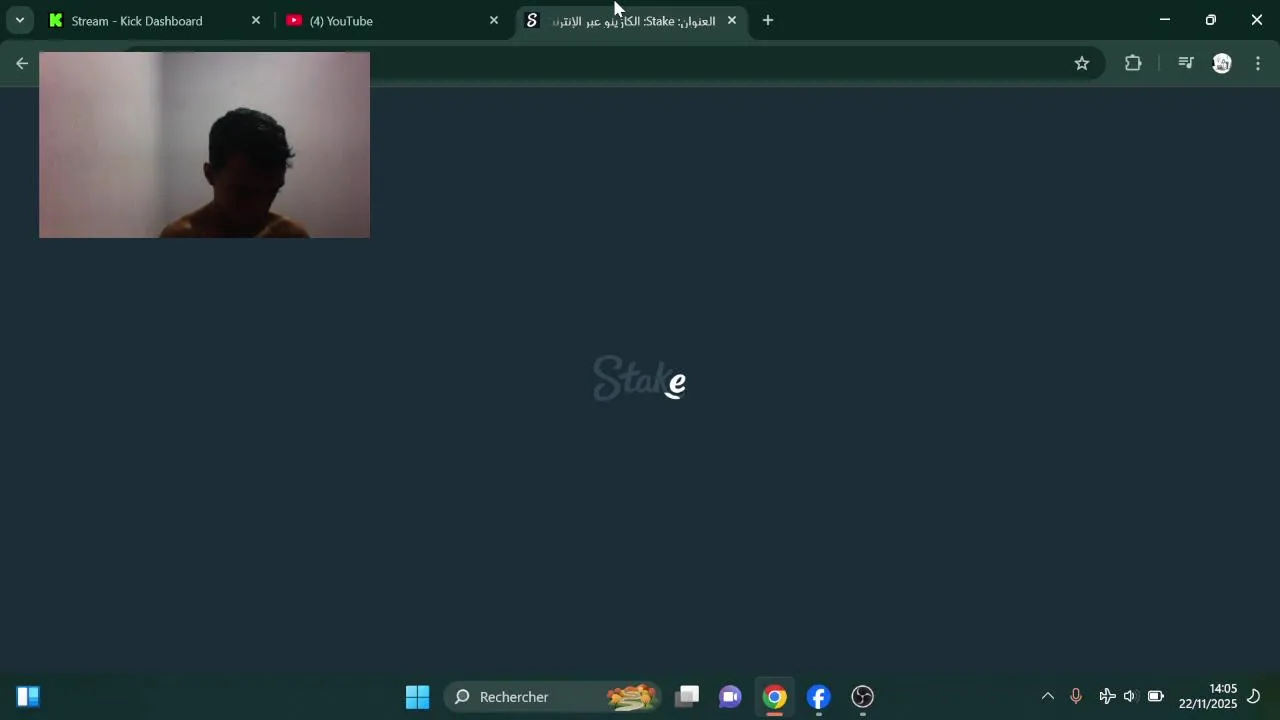The height and width of the screenshot is (720, 1280).
Task: Open Google Chrome from the taskbar
Action: point(774,696)
